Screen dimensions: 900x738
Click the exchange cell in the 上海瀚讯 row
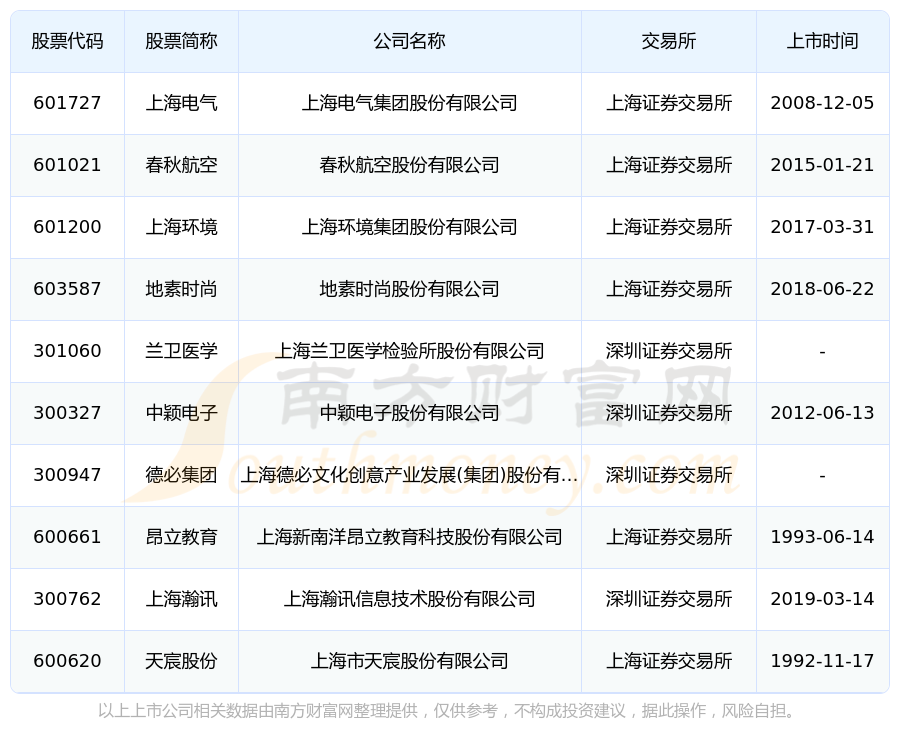click(x=669, y=599)
